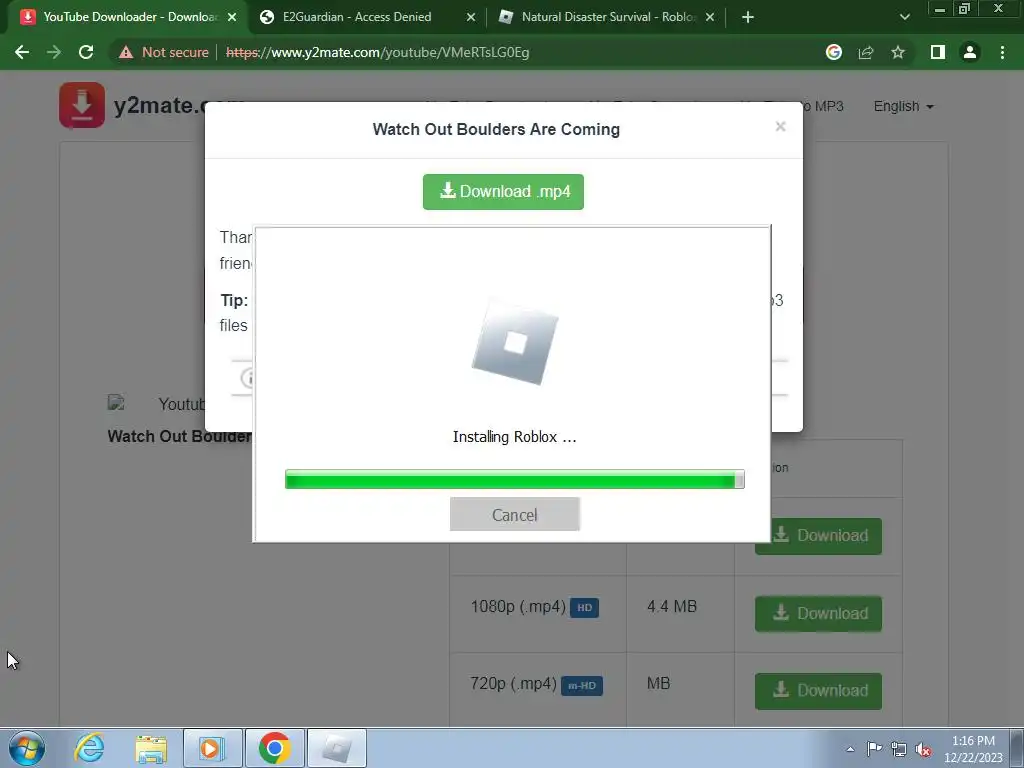Open a new browser tab
This screenshot has width=1024, height=768.
[748, 17]
